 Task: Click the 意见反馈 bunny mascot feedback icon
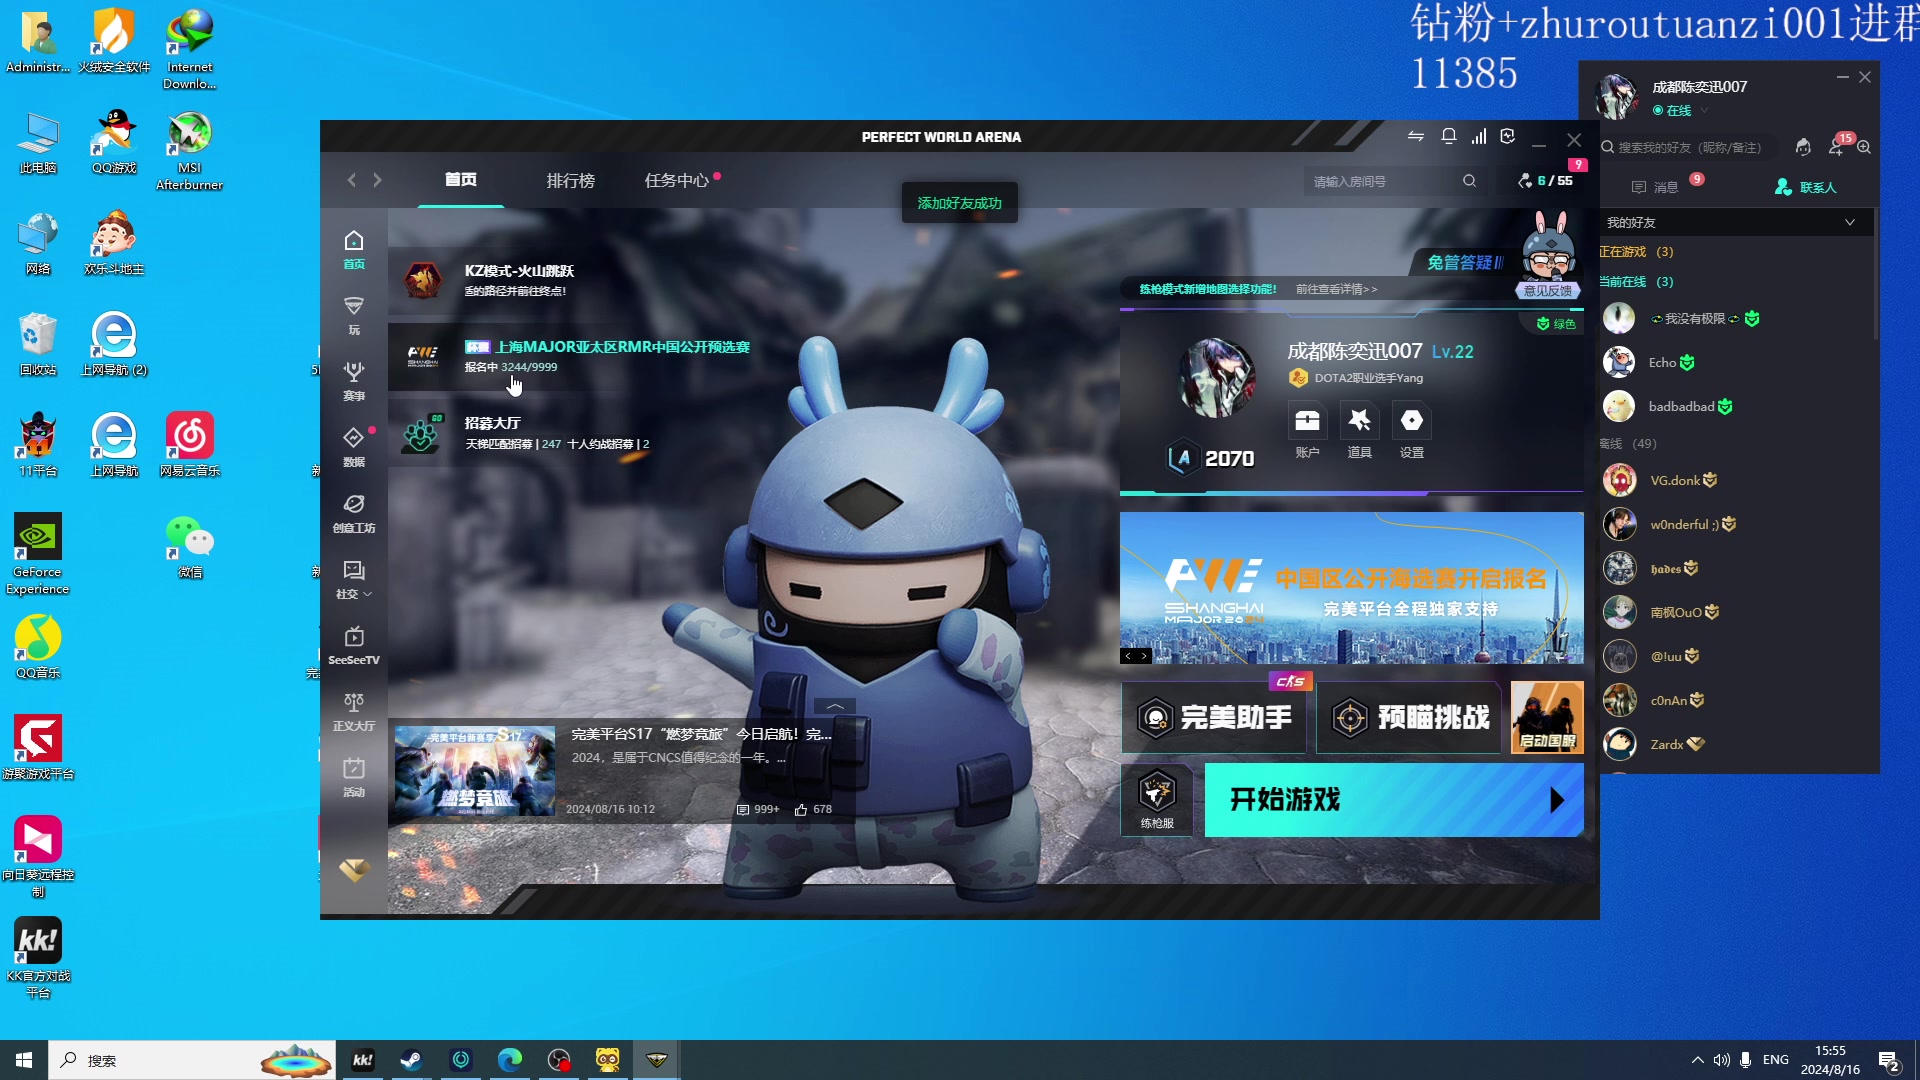[x=1548, y=257]
